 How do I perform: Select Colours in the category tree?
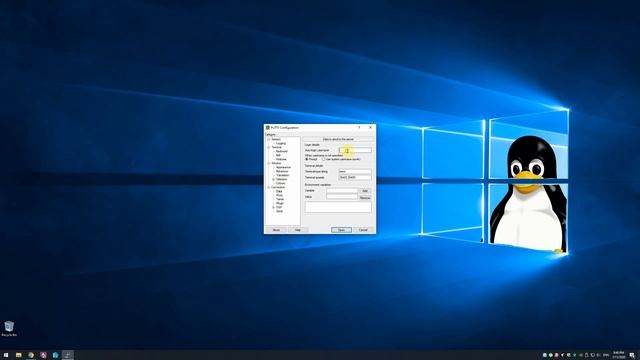point(280,183)
